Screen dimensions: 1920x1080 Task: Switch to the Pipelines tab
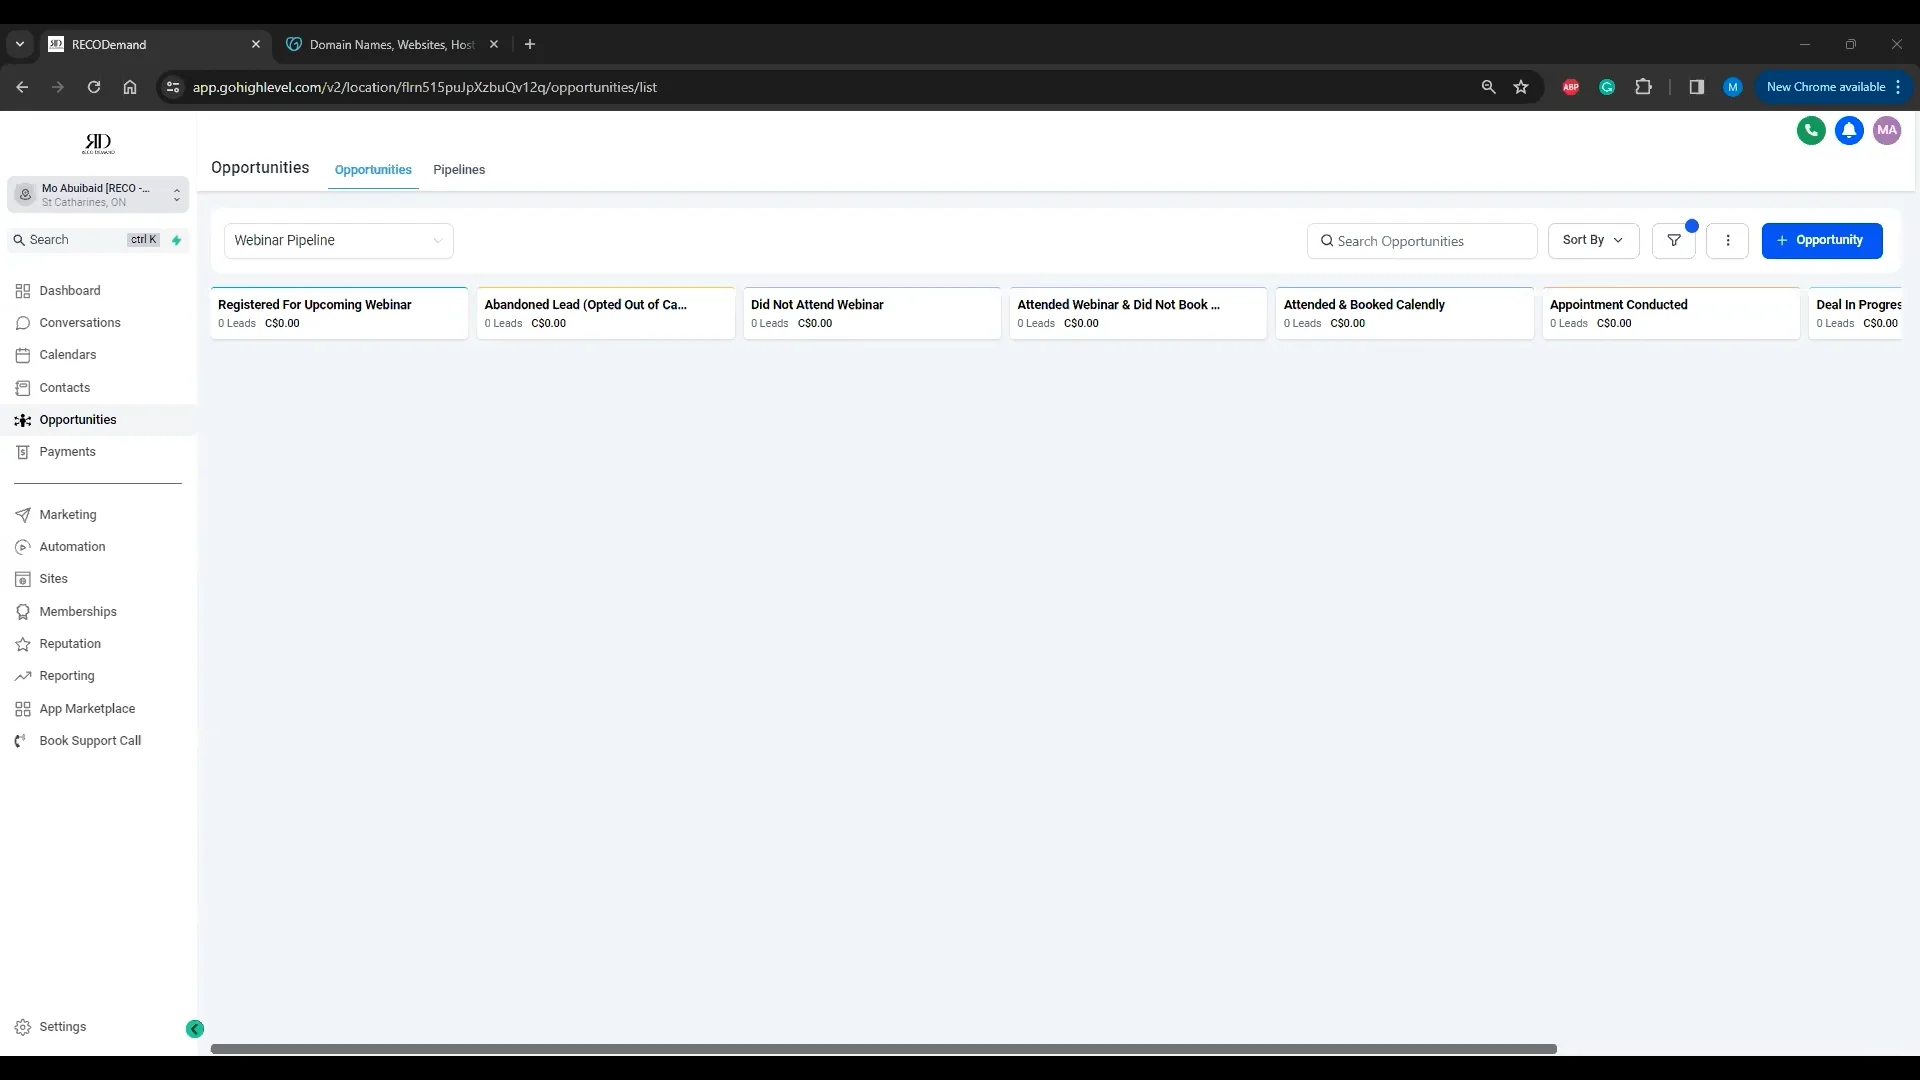coord(459,170)
